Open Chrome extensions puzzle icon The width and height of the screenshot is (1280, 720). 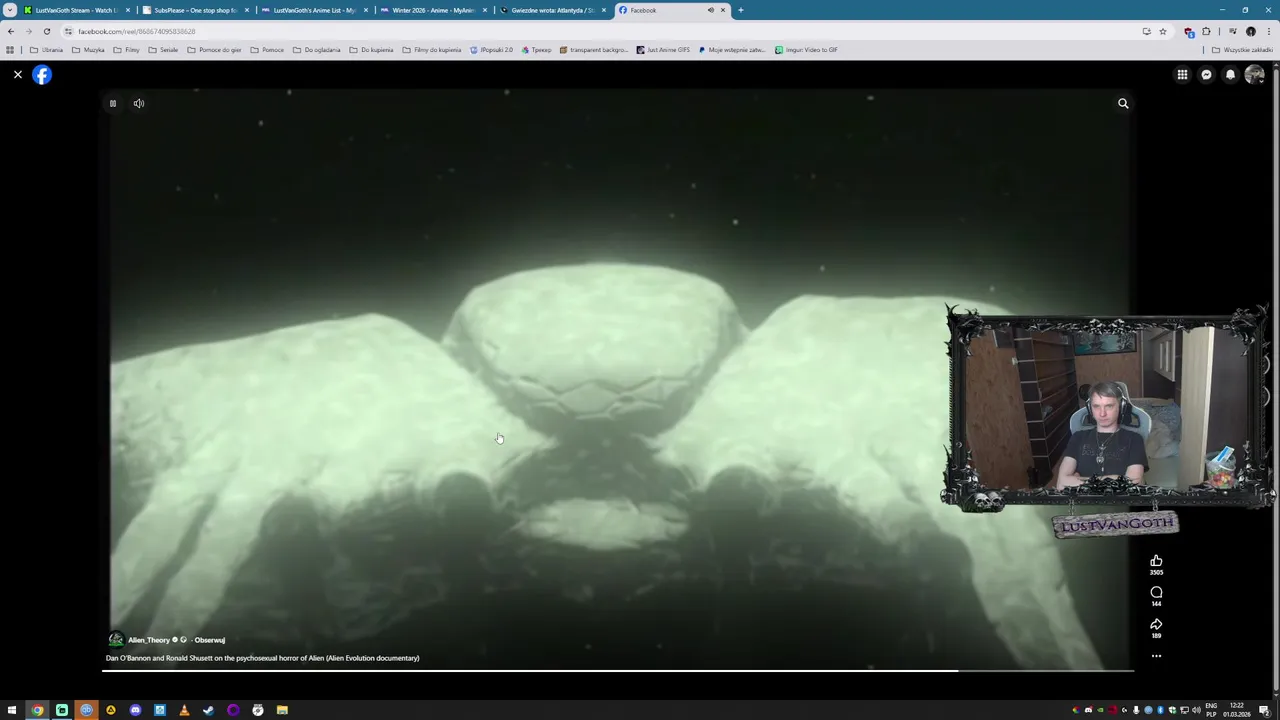coord(1206,31)
